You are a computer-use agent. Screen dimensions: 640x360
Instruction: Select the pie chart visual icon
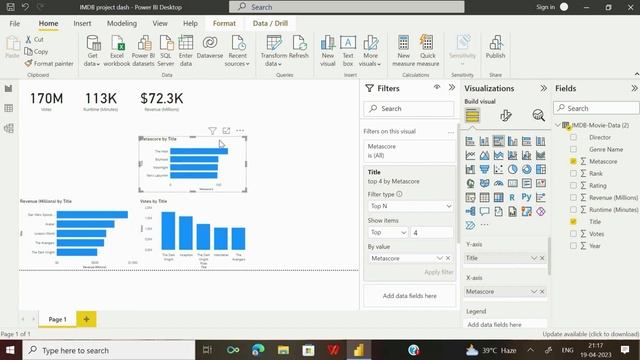pyautogui.click(x=512, y=169)
